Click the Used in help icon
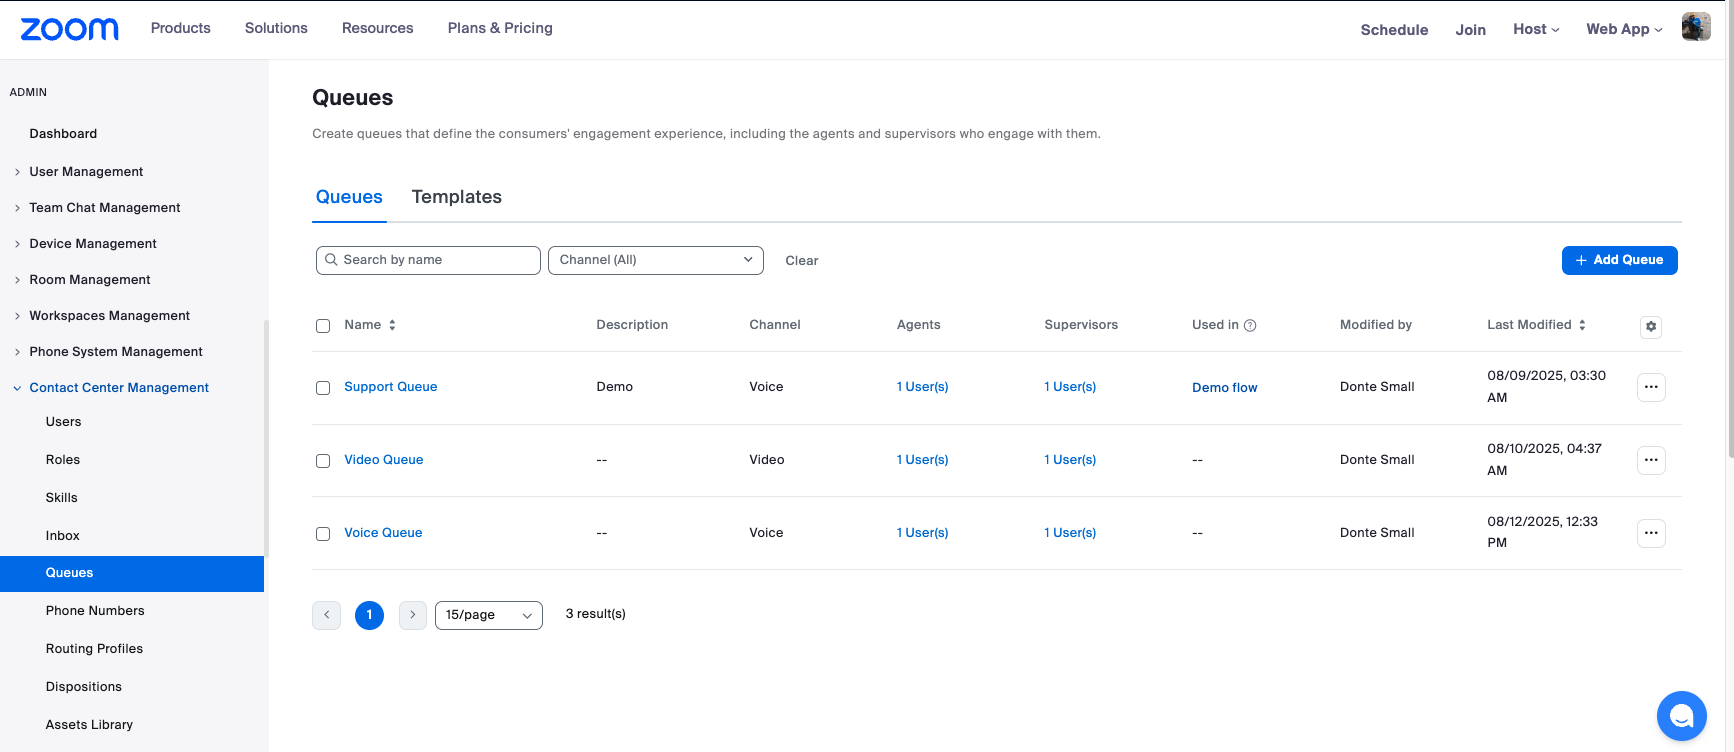 [1250, 325]
